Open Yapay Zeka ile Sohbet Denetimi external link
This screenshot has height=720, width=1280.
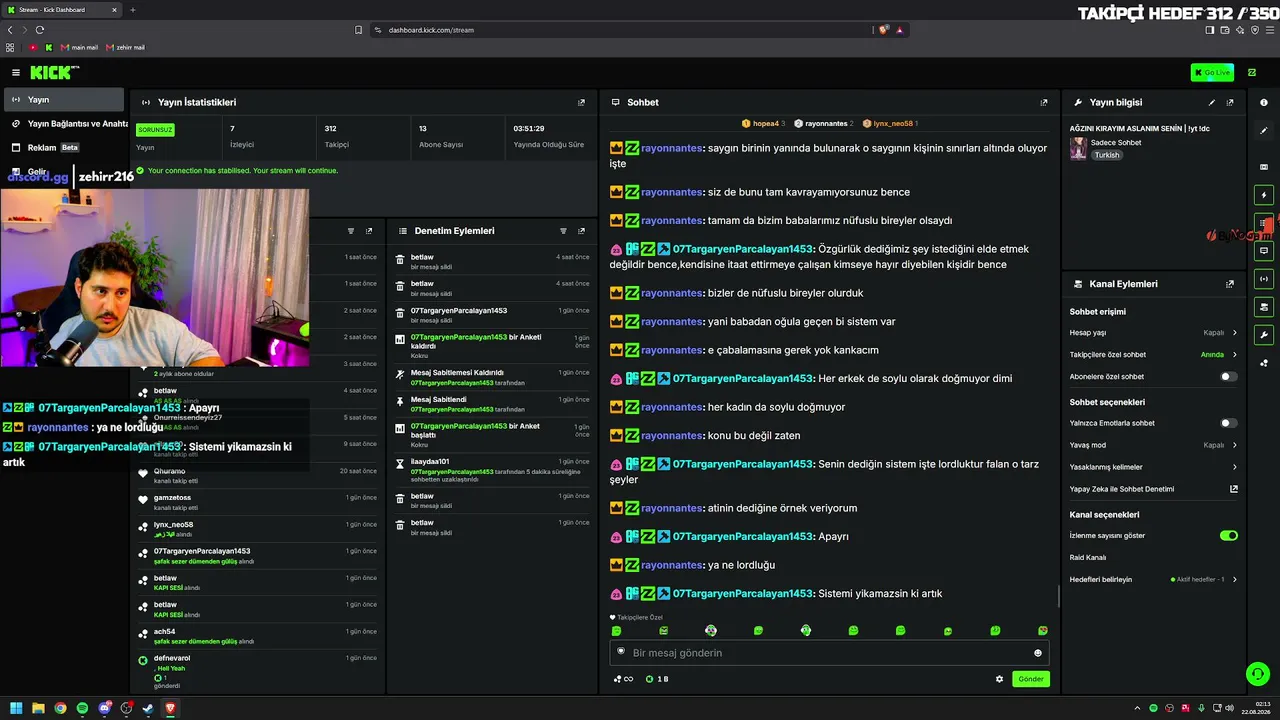point(1234,489)
